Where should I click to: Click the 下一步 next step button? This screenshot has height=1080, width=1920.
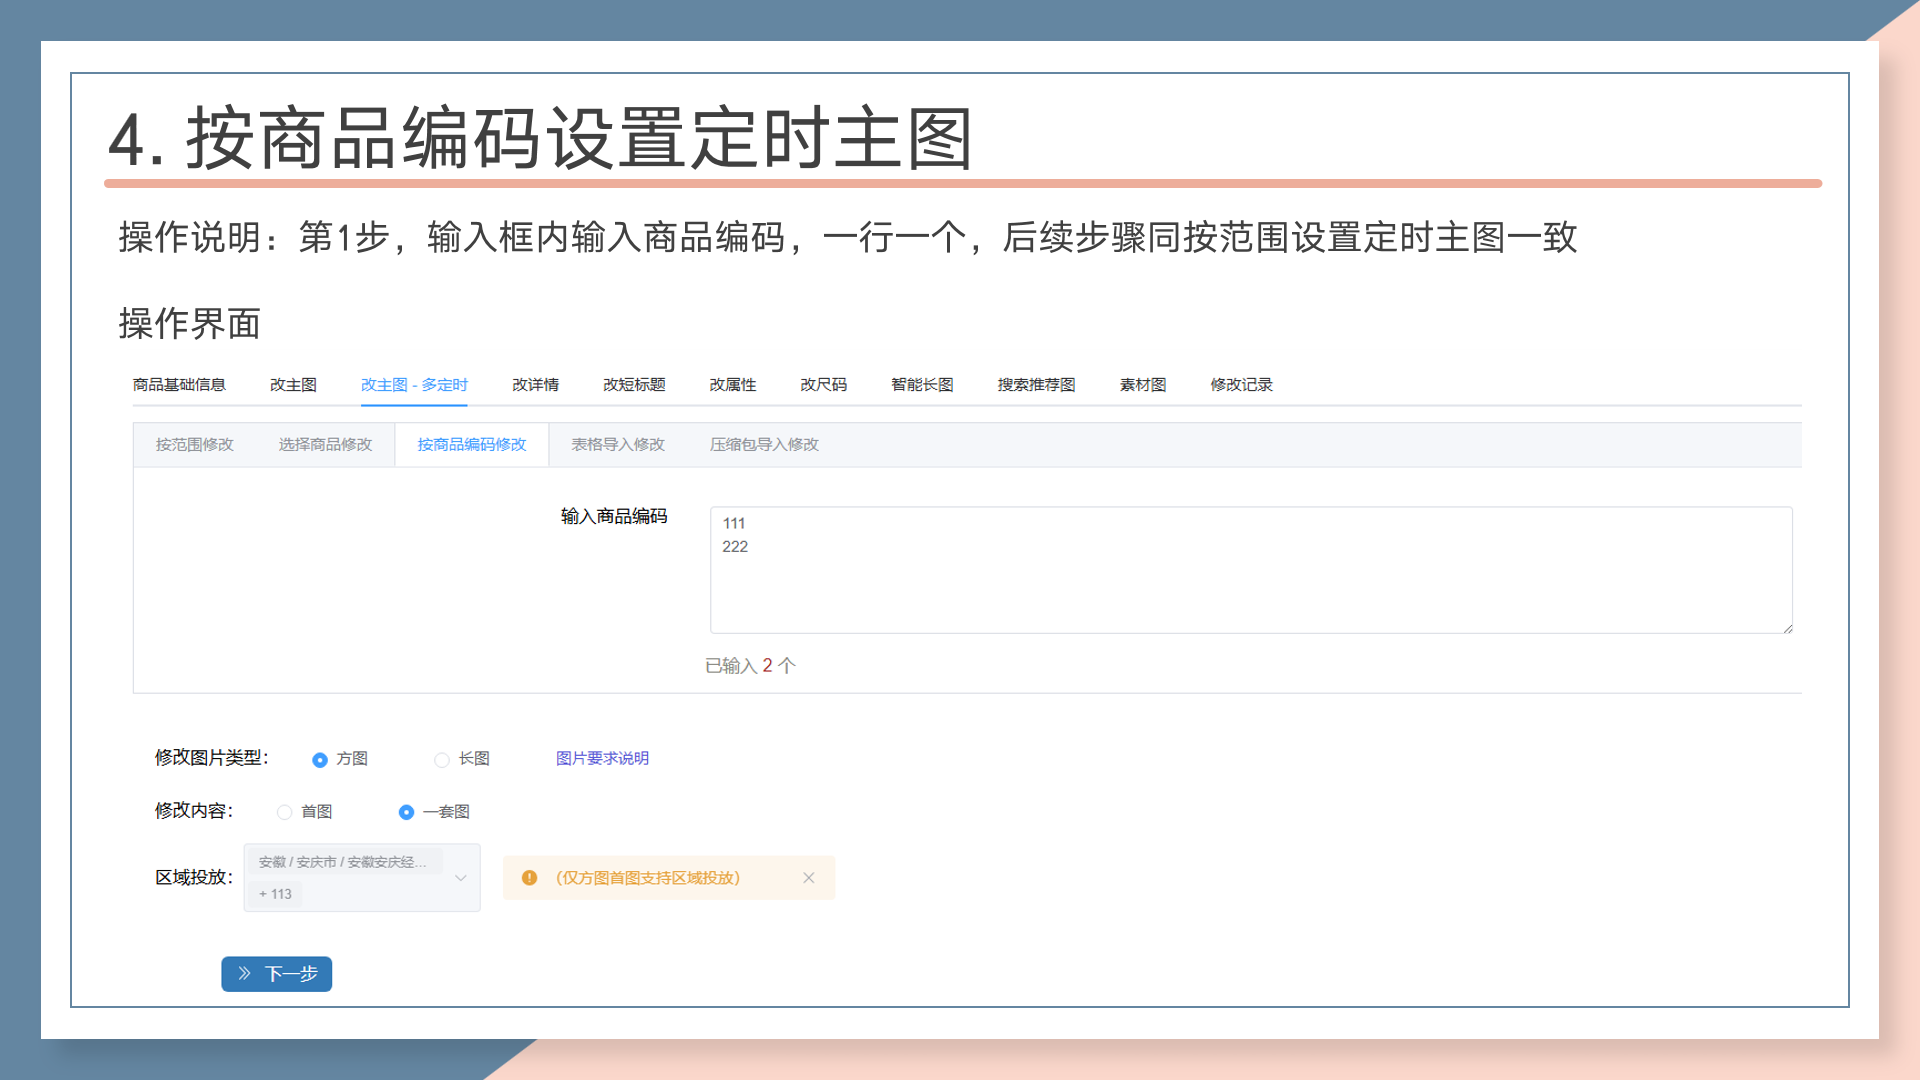tap(277, 974)
